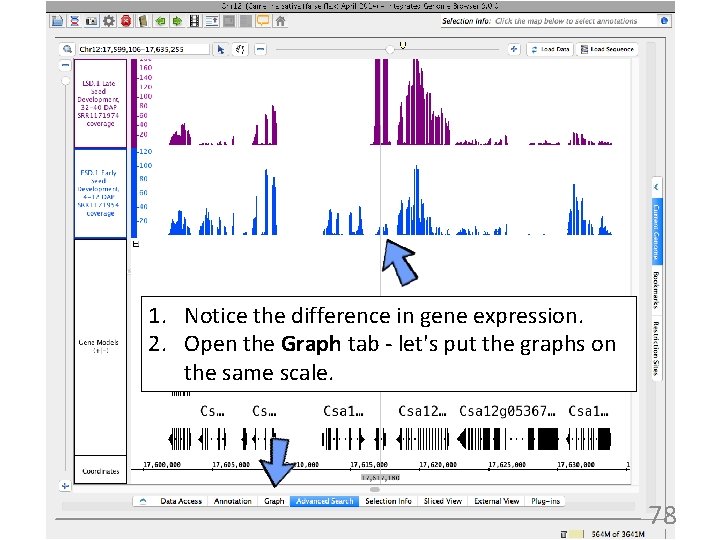Click the second gray square toolbar icon
This screenshot has height=540, width=720.
[246, 21]
